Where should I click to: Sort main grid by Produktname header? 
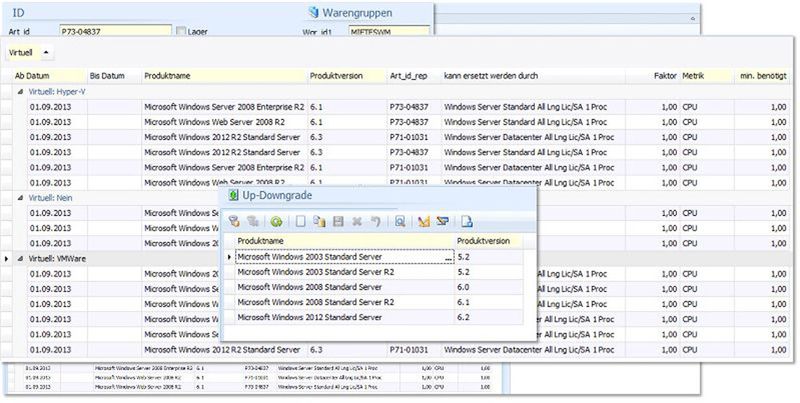tap(224, 75)
